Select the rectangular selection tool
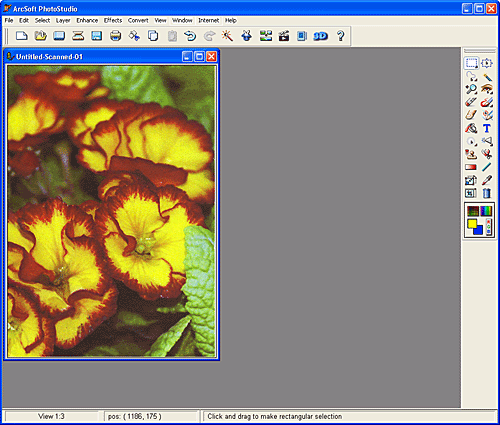 (x=471, y=63)
